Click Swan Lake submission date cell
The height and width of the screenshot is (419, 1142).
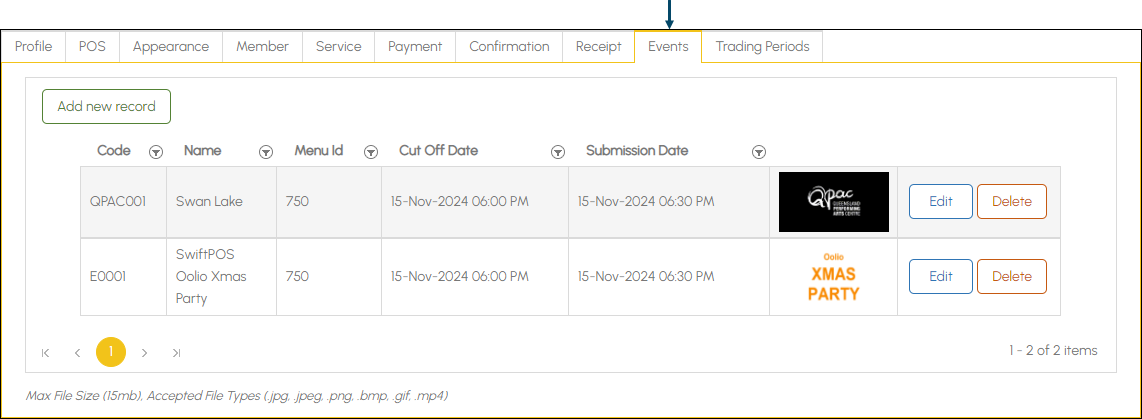(x=669, y=202)
